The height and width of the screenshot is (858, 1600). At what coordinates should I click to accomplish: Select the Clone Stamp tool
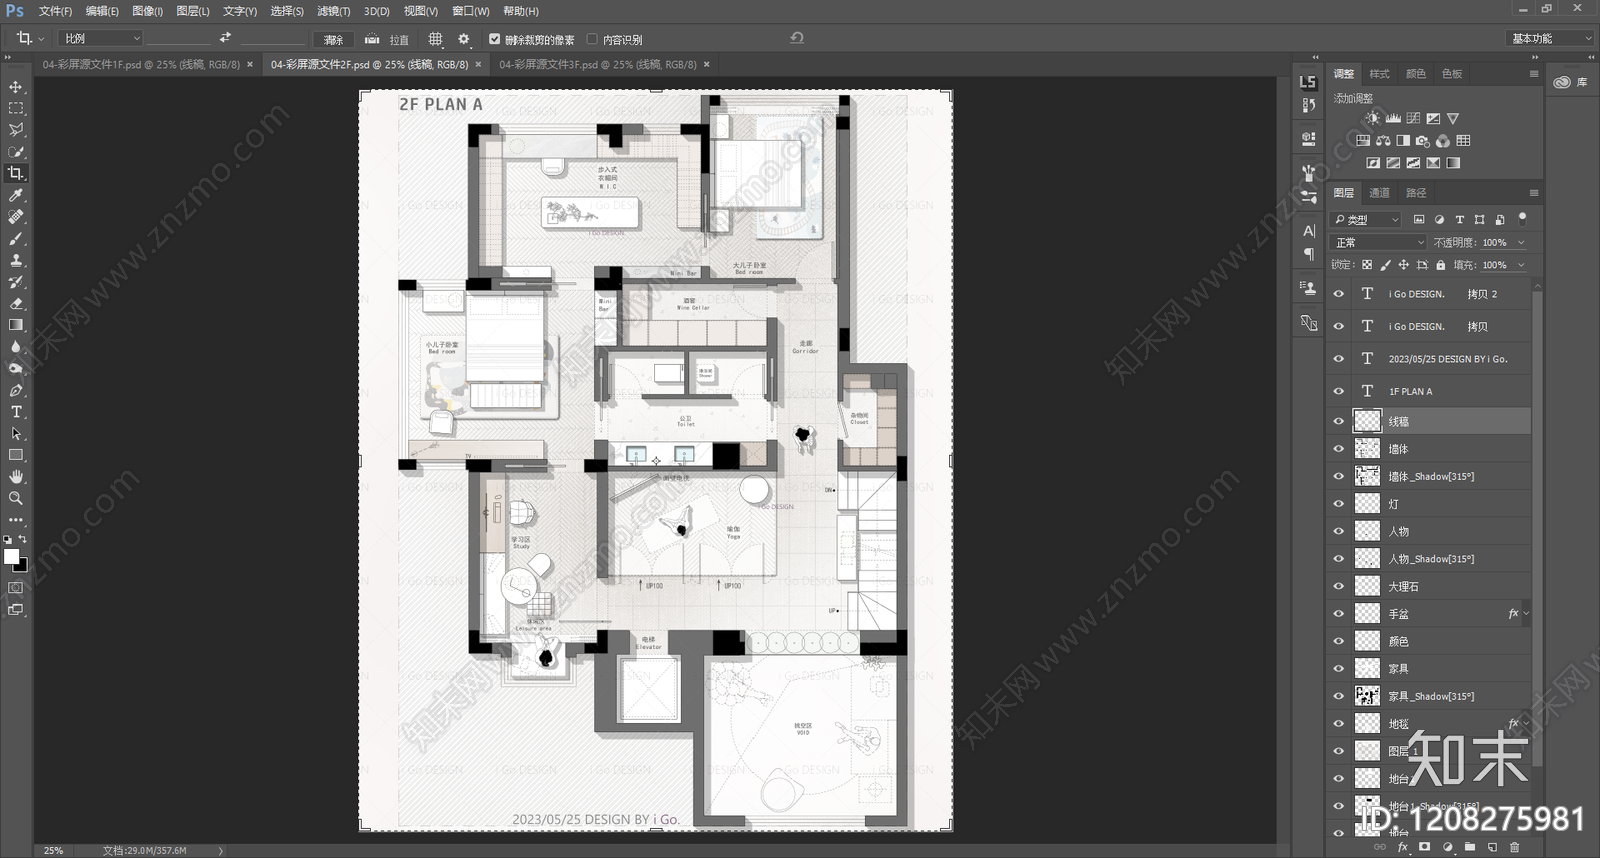16,260
